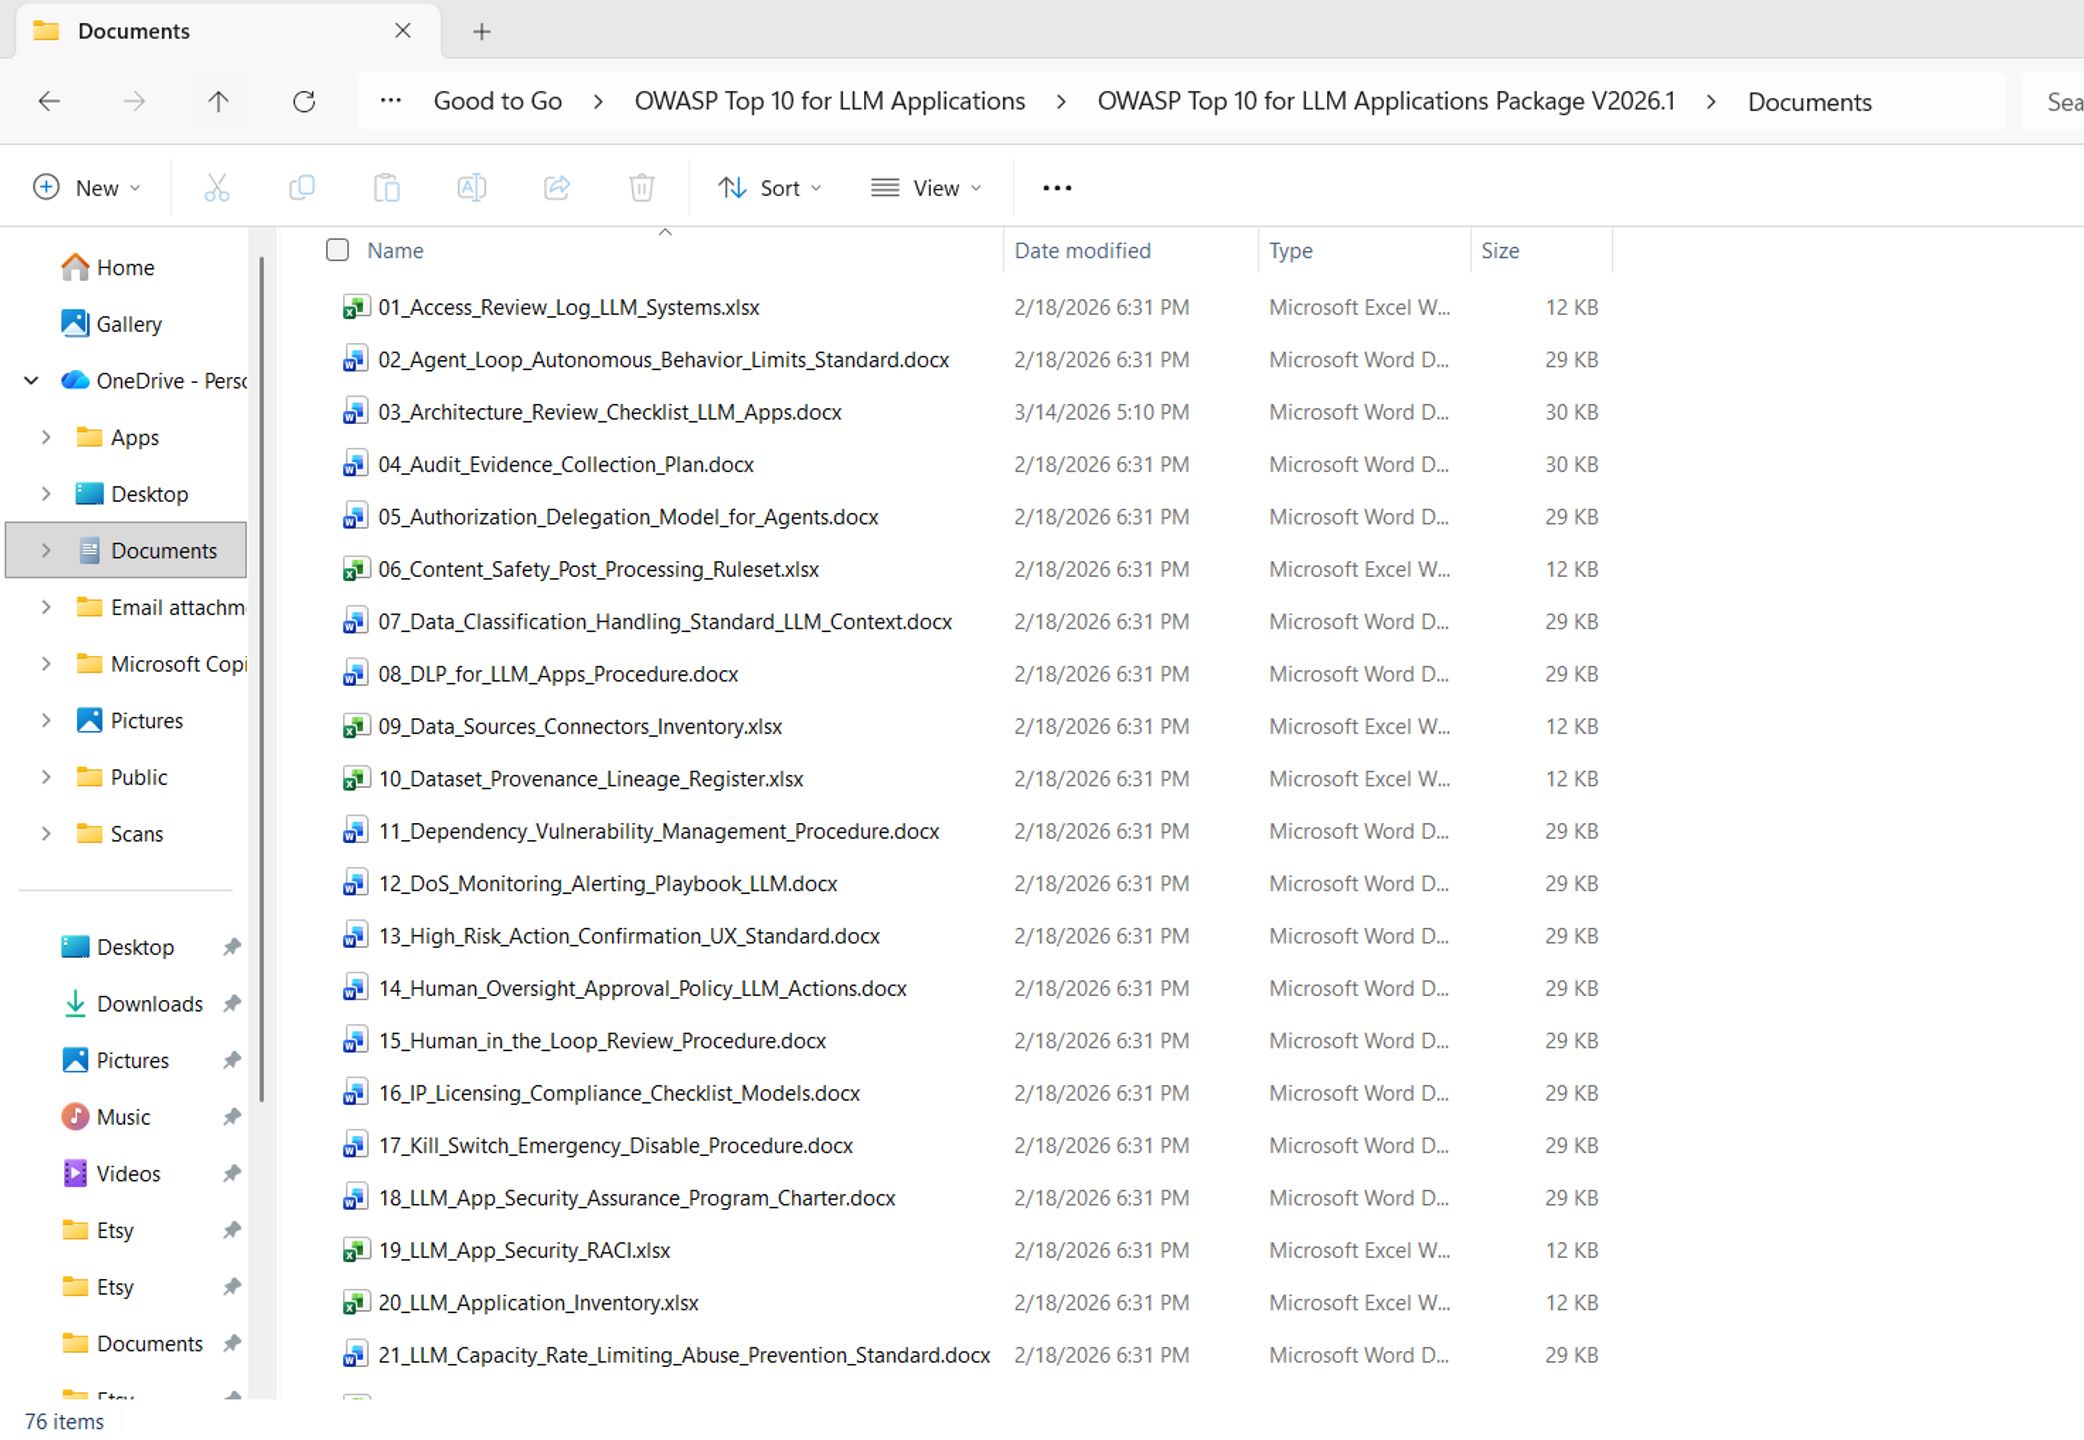
Task: Click the navigation pane vertical scrollbar
Action: (262, 680)
